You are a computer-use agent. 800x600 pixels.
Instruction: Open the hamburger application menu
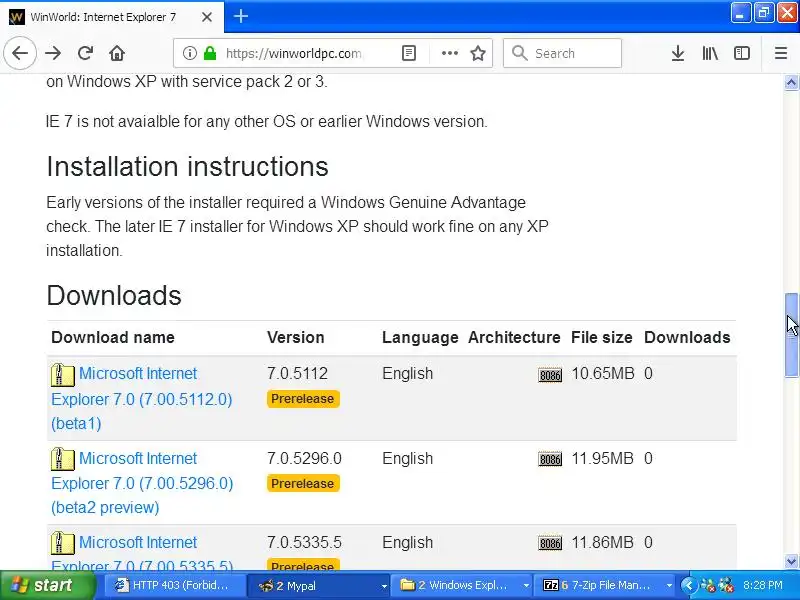[781, 53]
